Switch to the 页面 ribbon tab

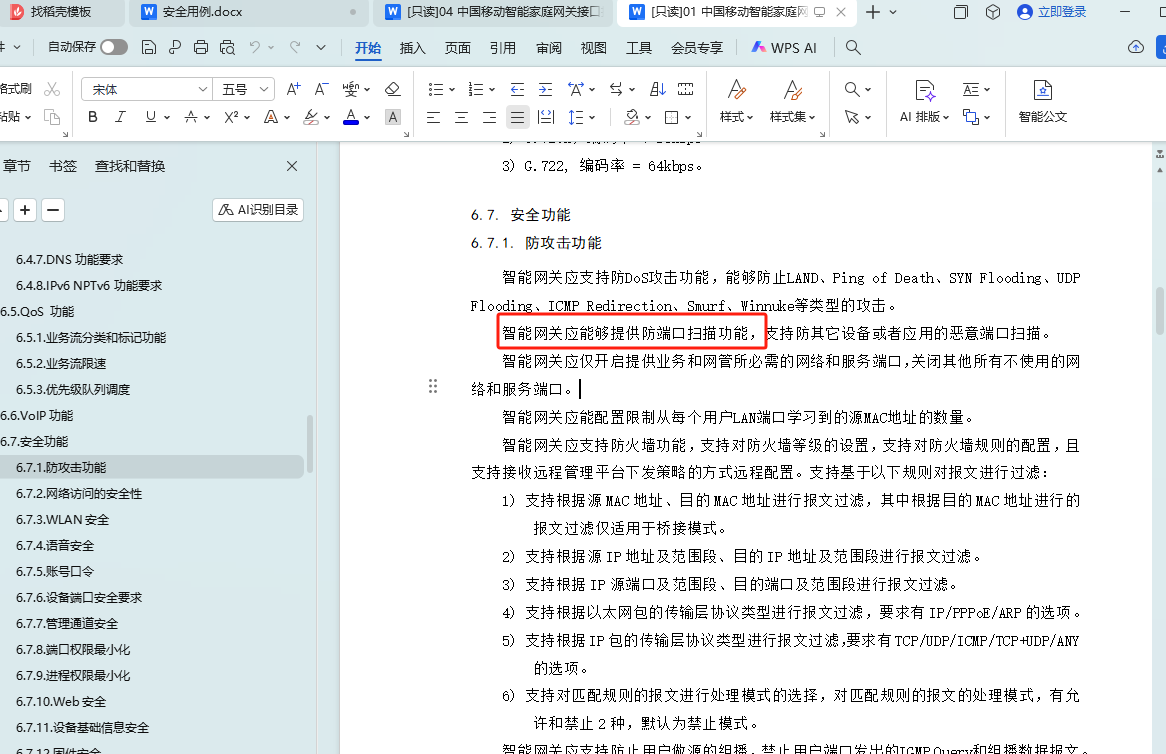(x=457, y=48)
